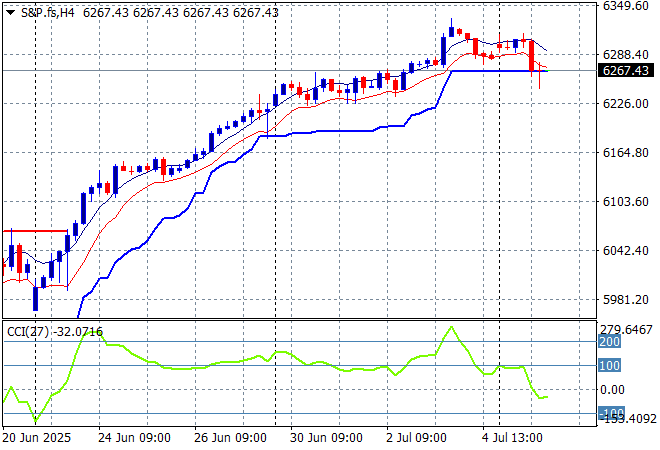660x450 pixels.
Task: Click the triangle arrow beside S&P.fs,H4
Action: [10, 11]
